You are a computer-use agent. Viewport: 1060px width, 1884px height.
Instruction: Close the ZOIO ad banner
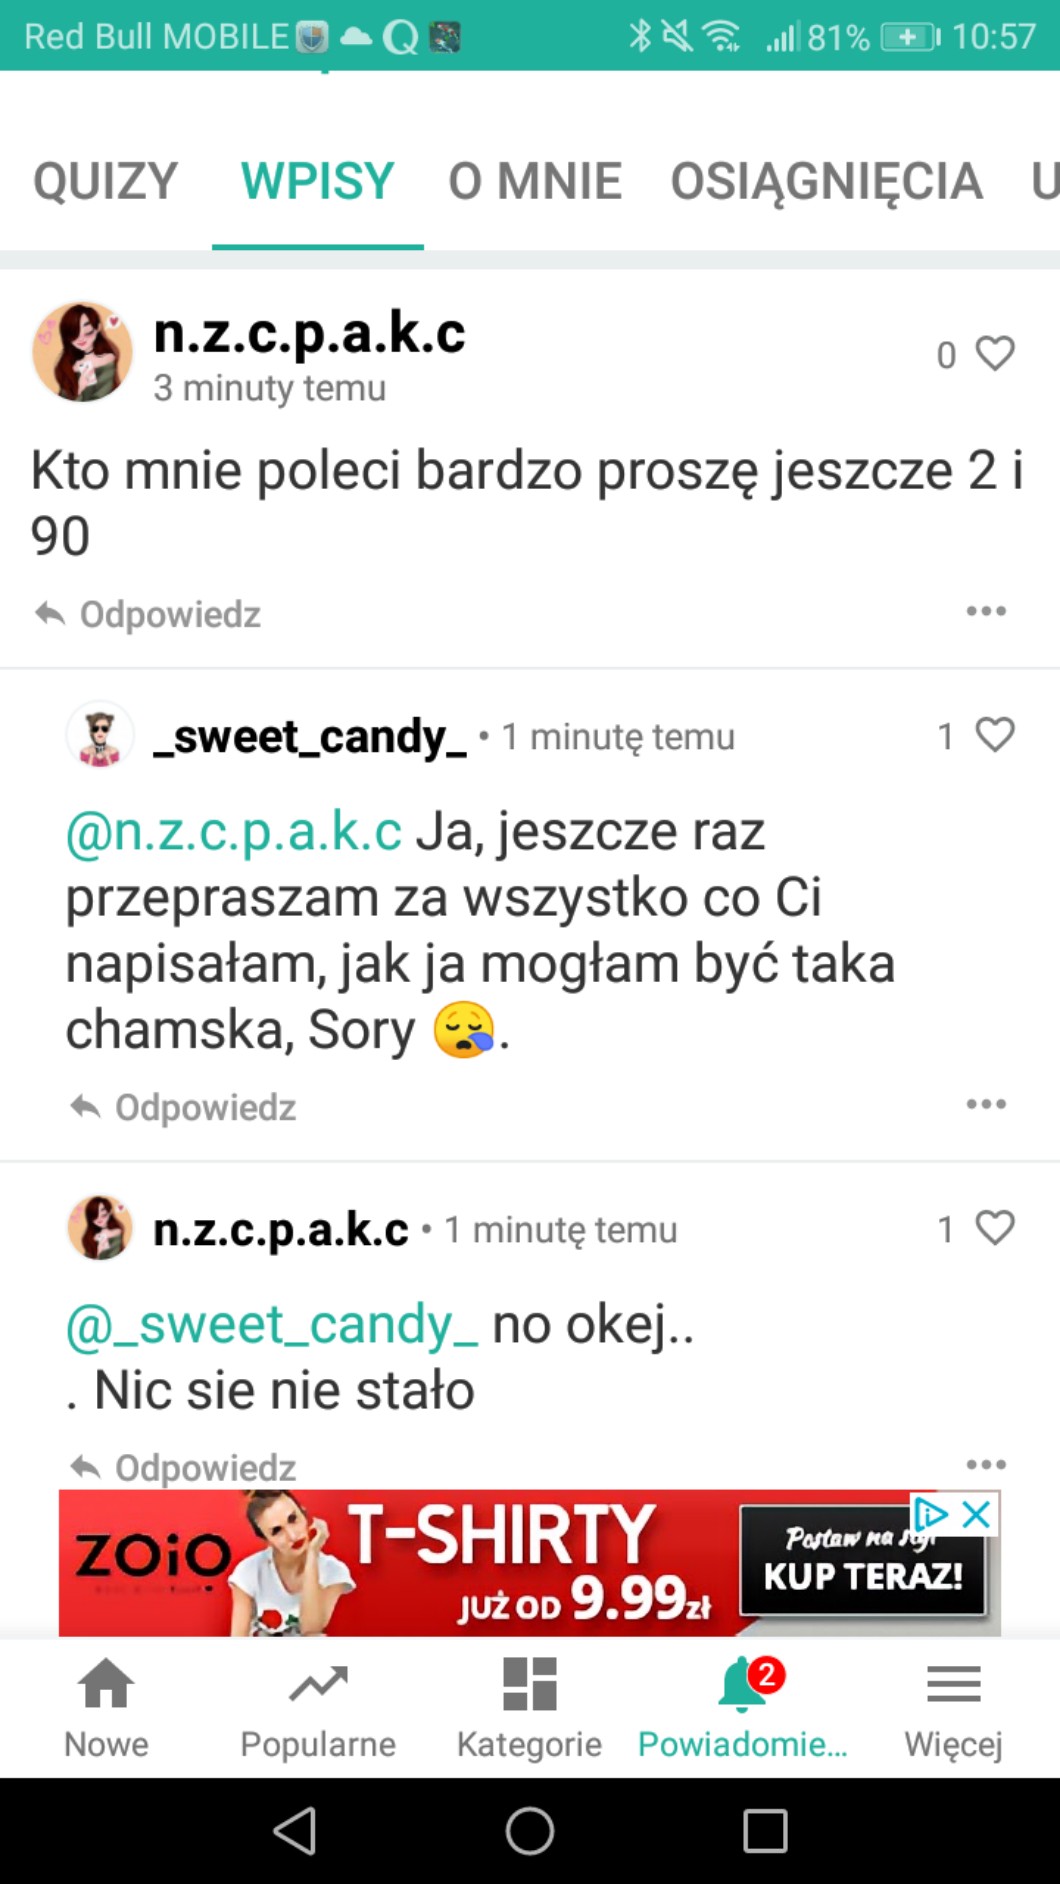click(977, 1513)
